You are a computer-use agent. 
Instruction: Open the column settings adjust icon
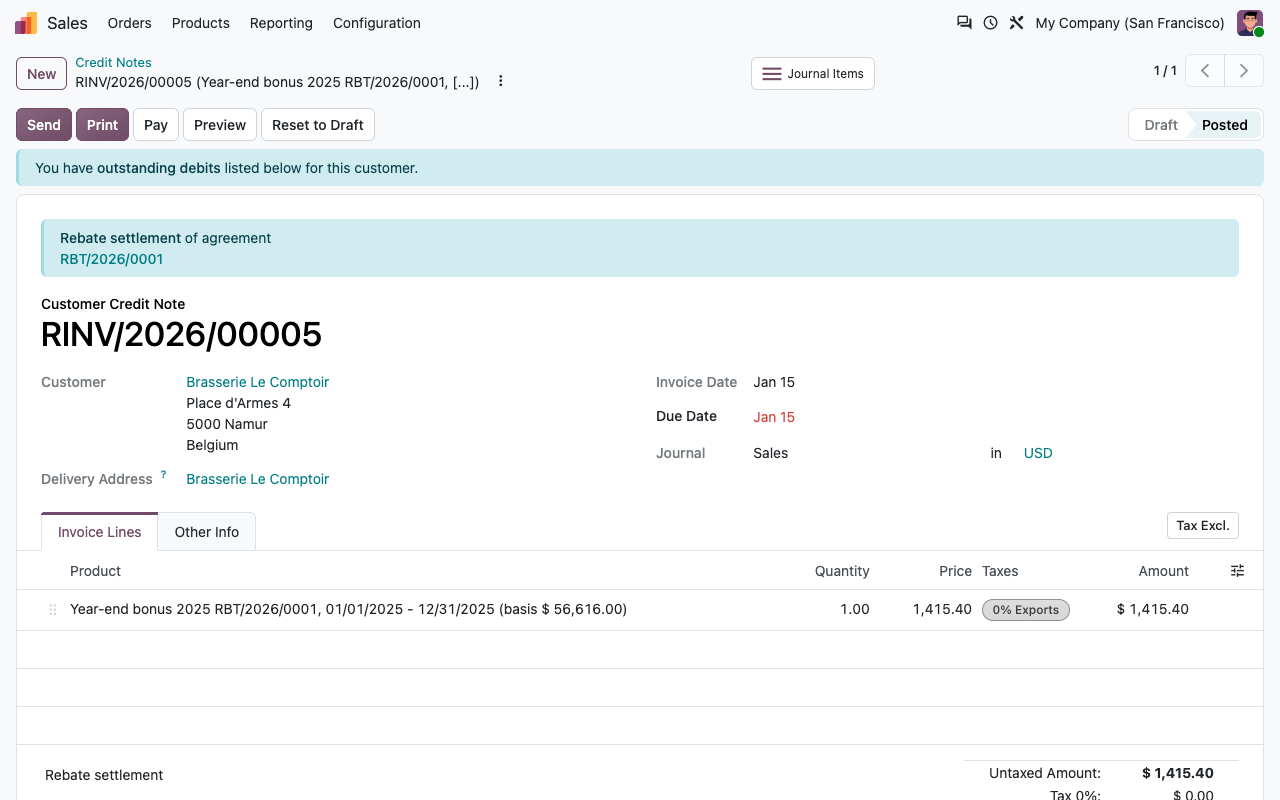(1238, 571)
